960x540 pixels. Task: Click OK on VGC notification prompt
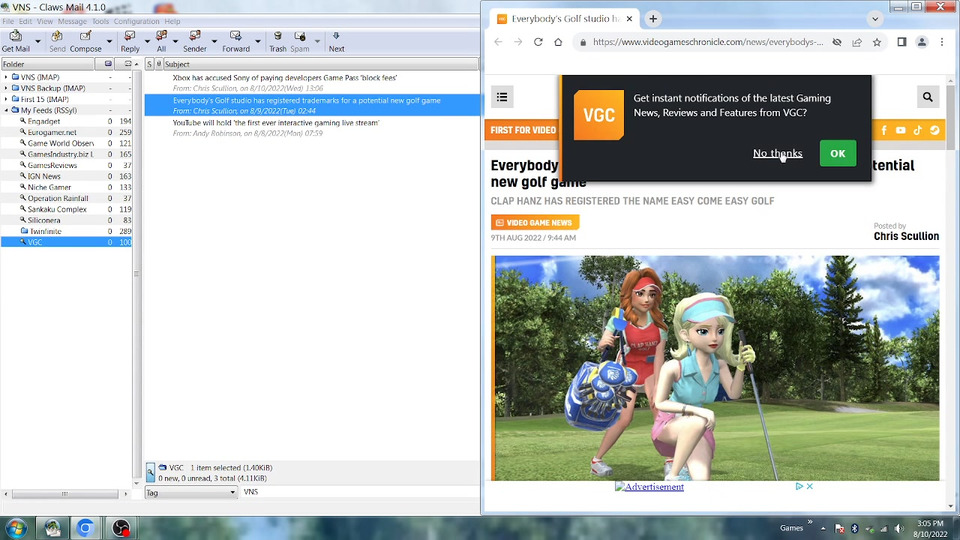[x=838, y=153]
